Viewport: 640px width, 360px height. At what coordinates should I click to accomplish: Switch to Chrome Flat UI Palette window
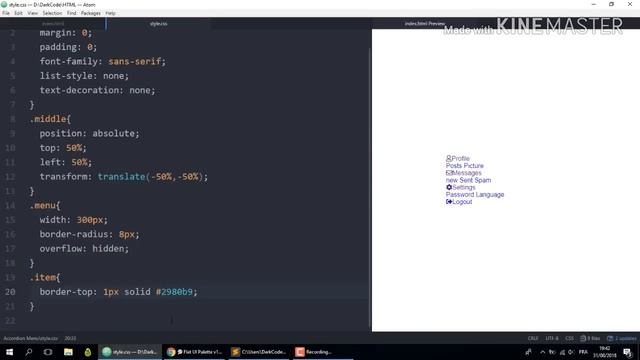point(195,352)
